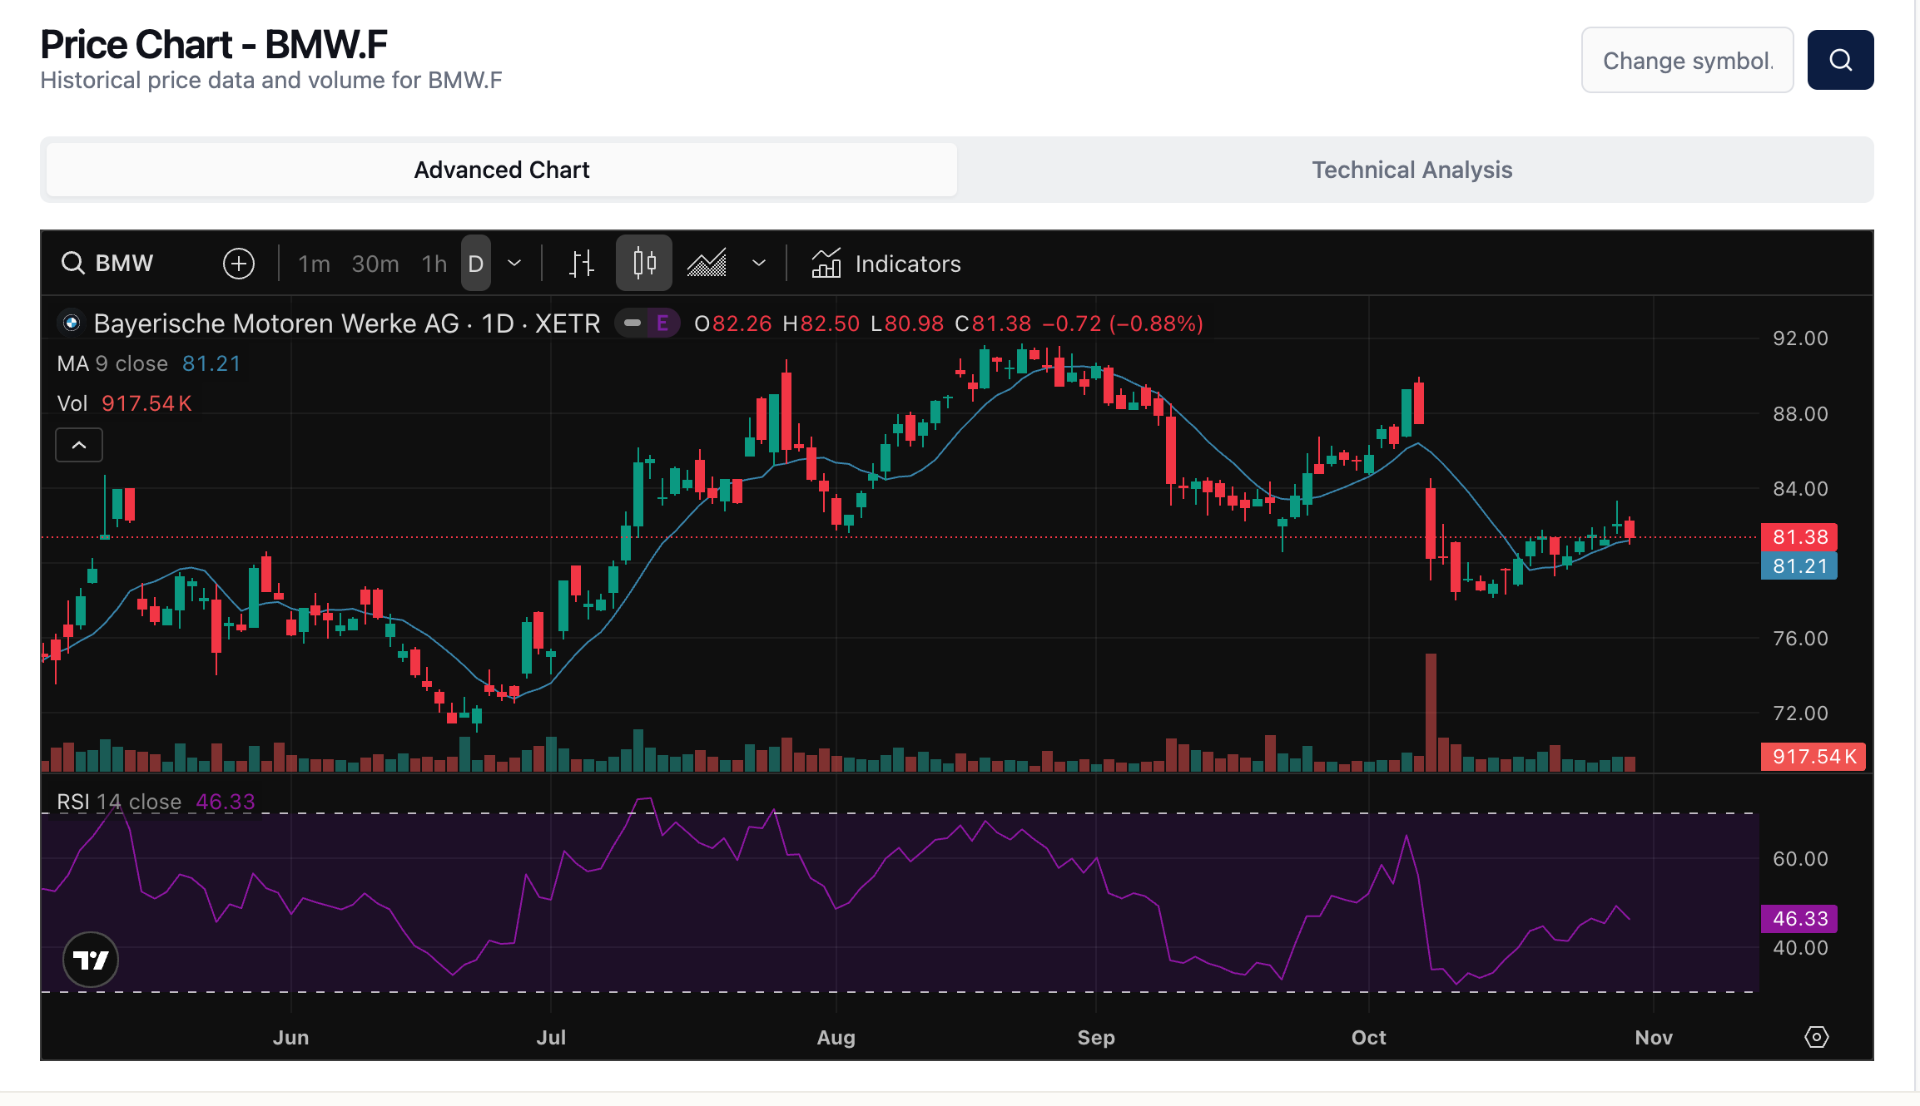The height and width of the screenshot is (1106, 1920).
Task: Click the 81.38 last price label
Action: 1799,537
